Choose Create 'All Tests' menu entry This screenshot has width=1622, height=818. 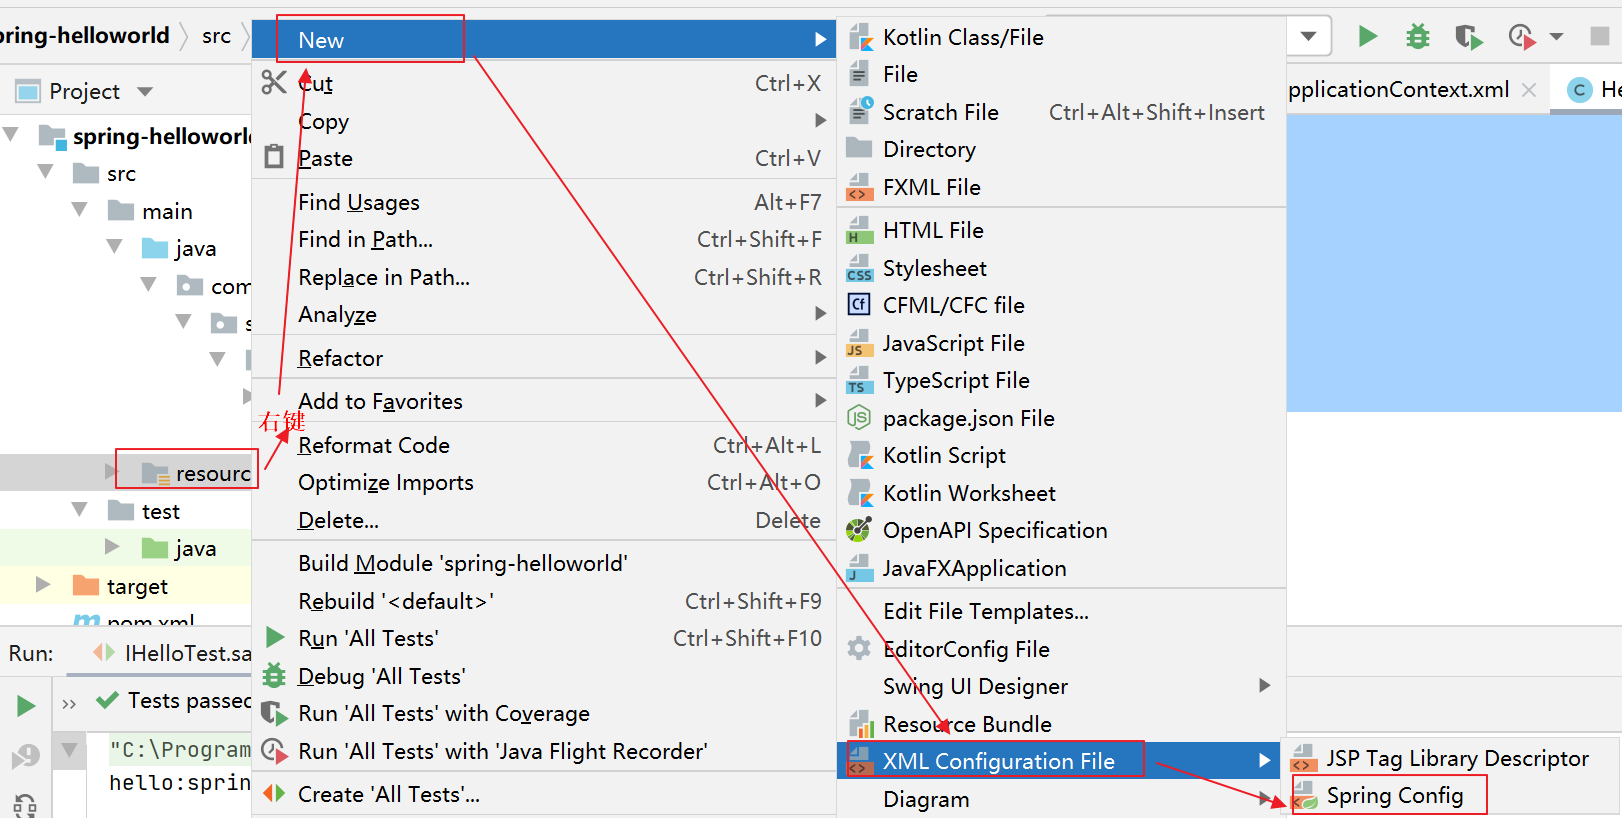[x=543, y=794]
